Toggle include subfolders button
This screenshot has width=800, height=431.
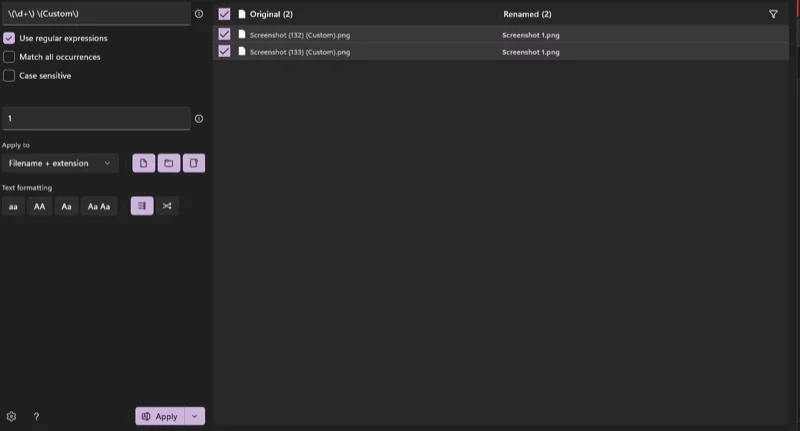(194, 163)
